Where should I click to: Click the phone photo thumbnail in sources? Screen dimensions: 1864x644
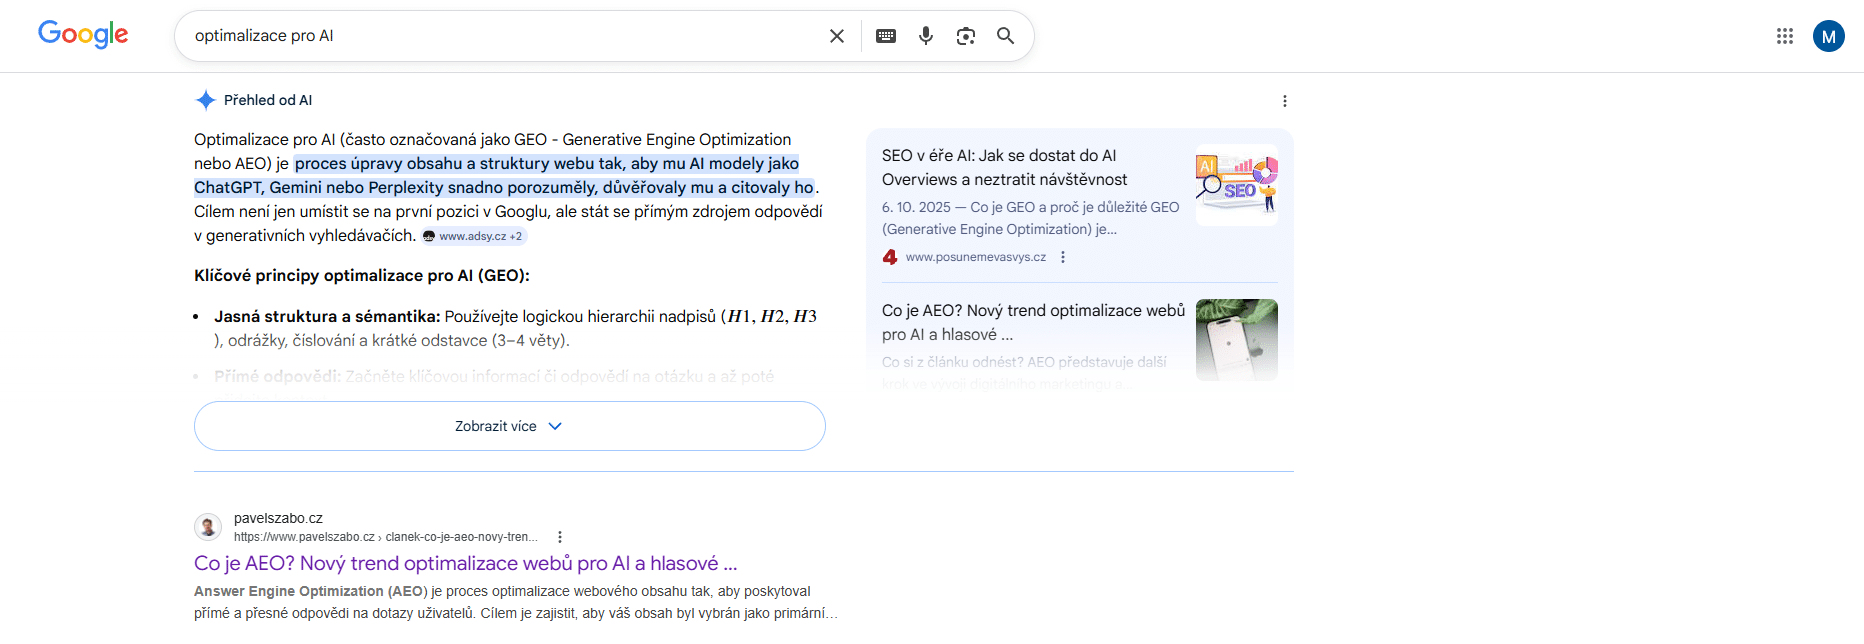pyautogui.click(x=1236, y=339)
